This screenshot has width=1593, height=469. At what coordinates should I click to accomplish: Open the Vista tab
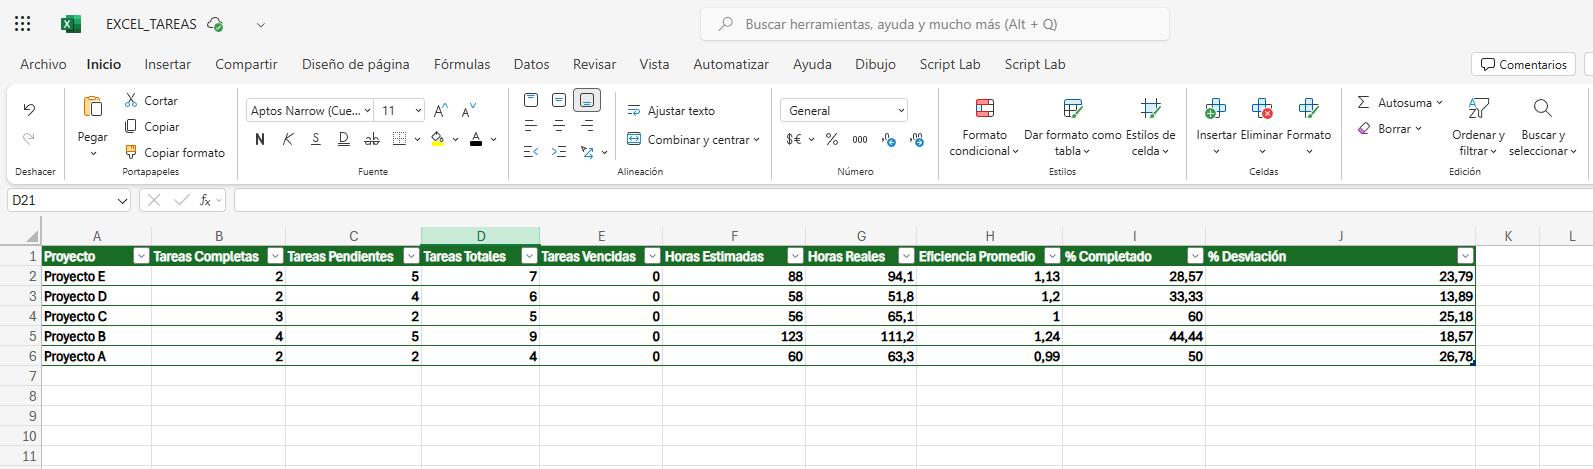coord(654,64)
